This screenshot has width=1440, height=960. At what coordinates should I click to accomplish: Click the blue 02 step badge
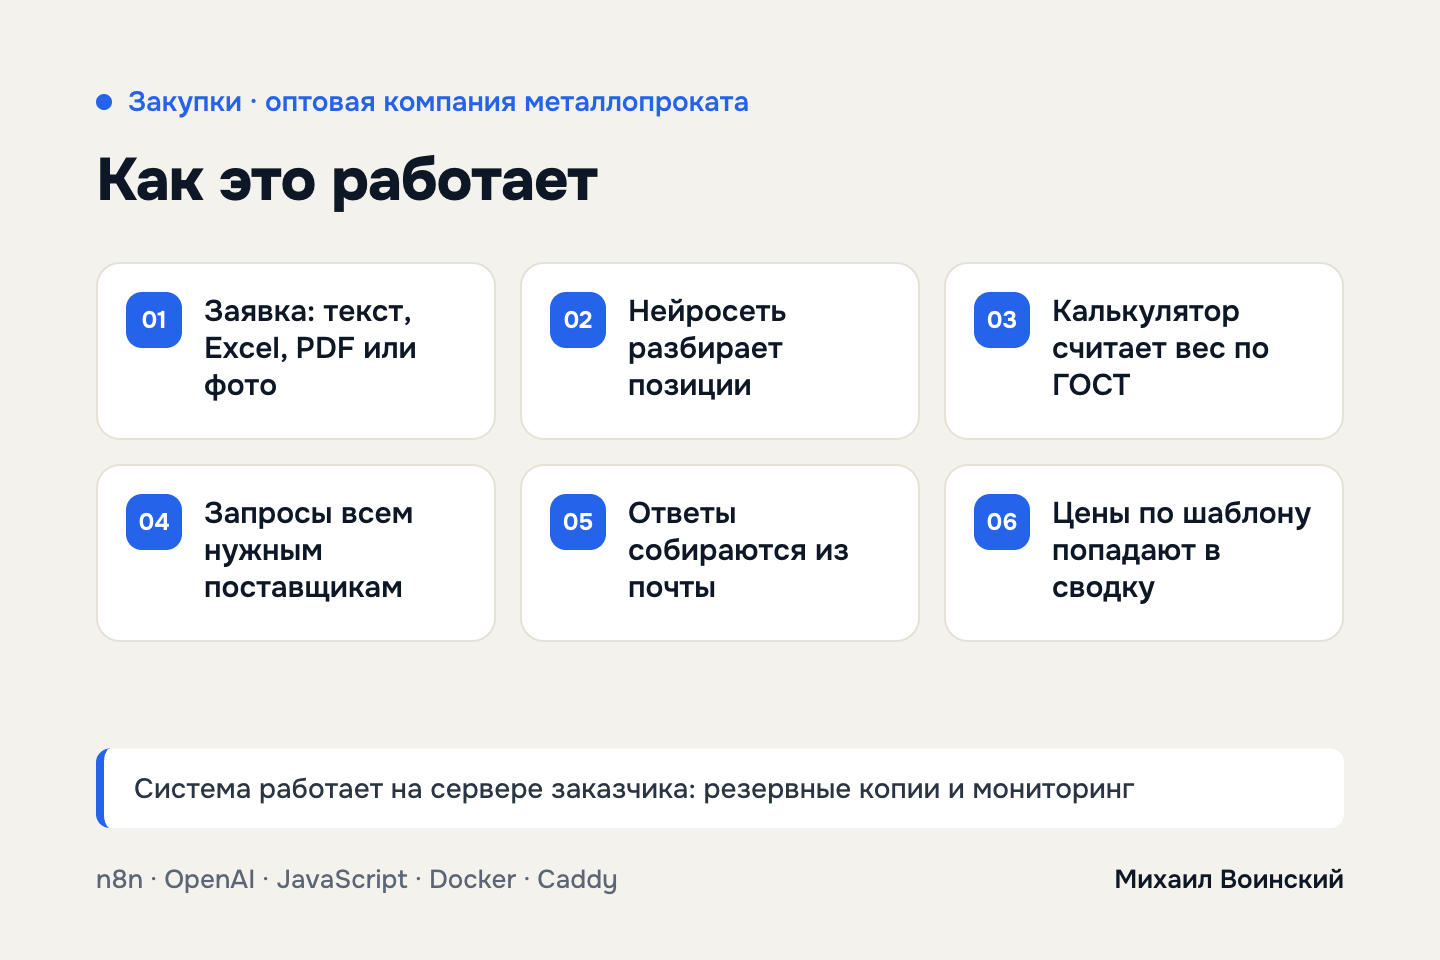pos(578,320)
